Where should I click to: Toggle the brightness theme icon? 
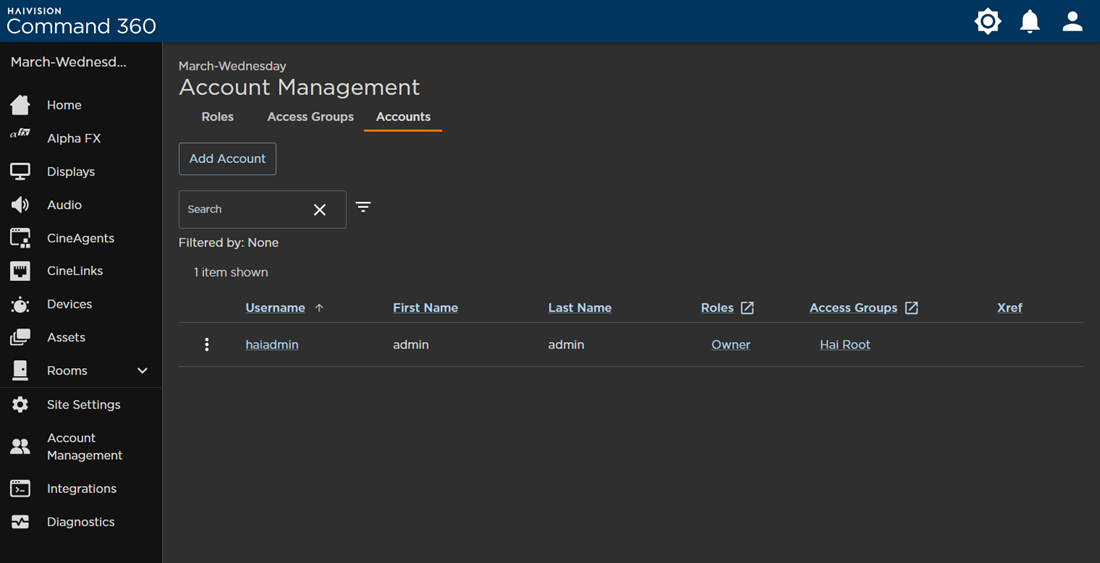[x=988, y=21]
